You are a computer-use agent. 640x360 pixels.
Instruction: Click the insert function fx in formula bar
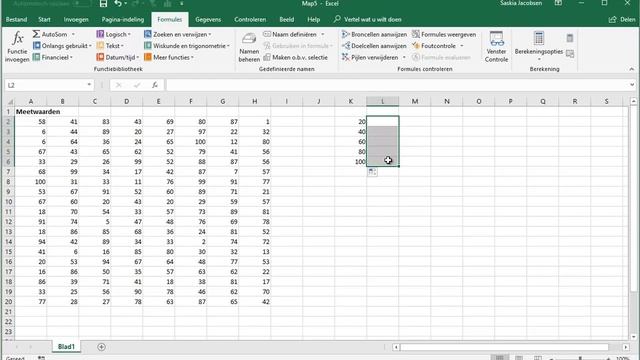155,85
